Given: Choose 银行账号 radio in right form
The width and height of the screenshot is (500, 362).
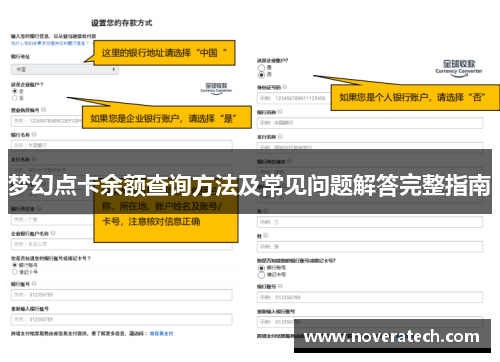Looking at the screenshot, I should 261,268.
